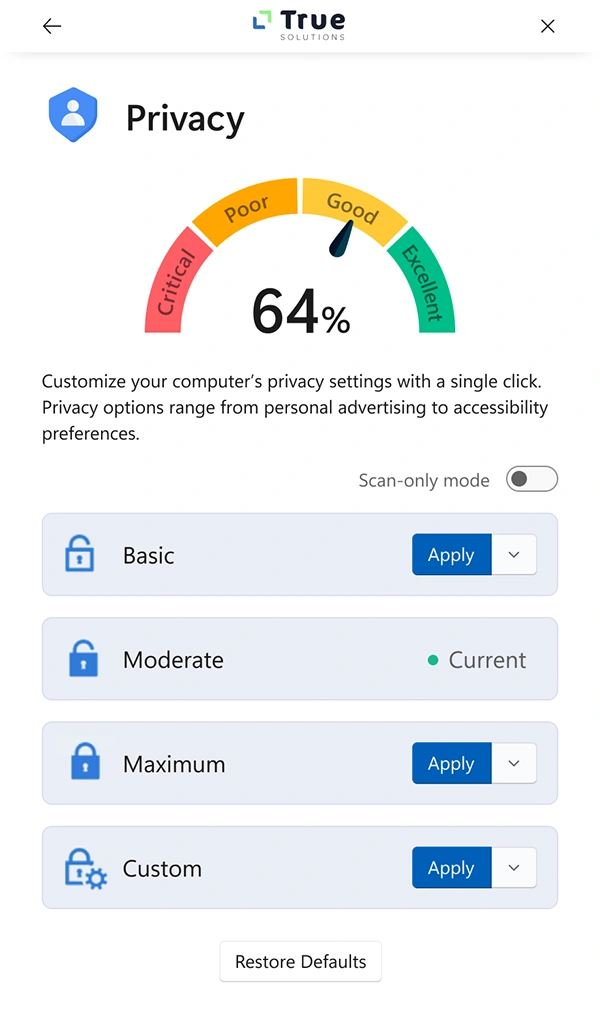Close the Privacy panel with X
The width and height of the screenshot is (600, 1024).
pos(547,26)
